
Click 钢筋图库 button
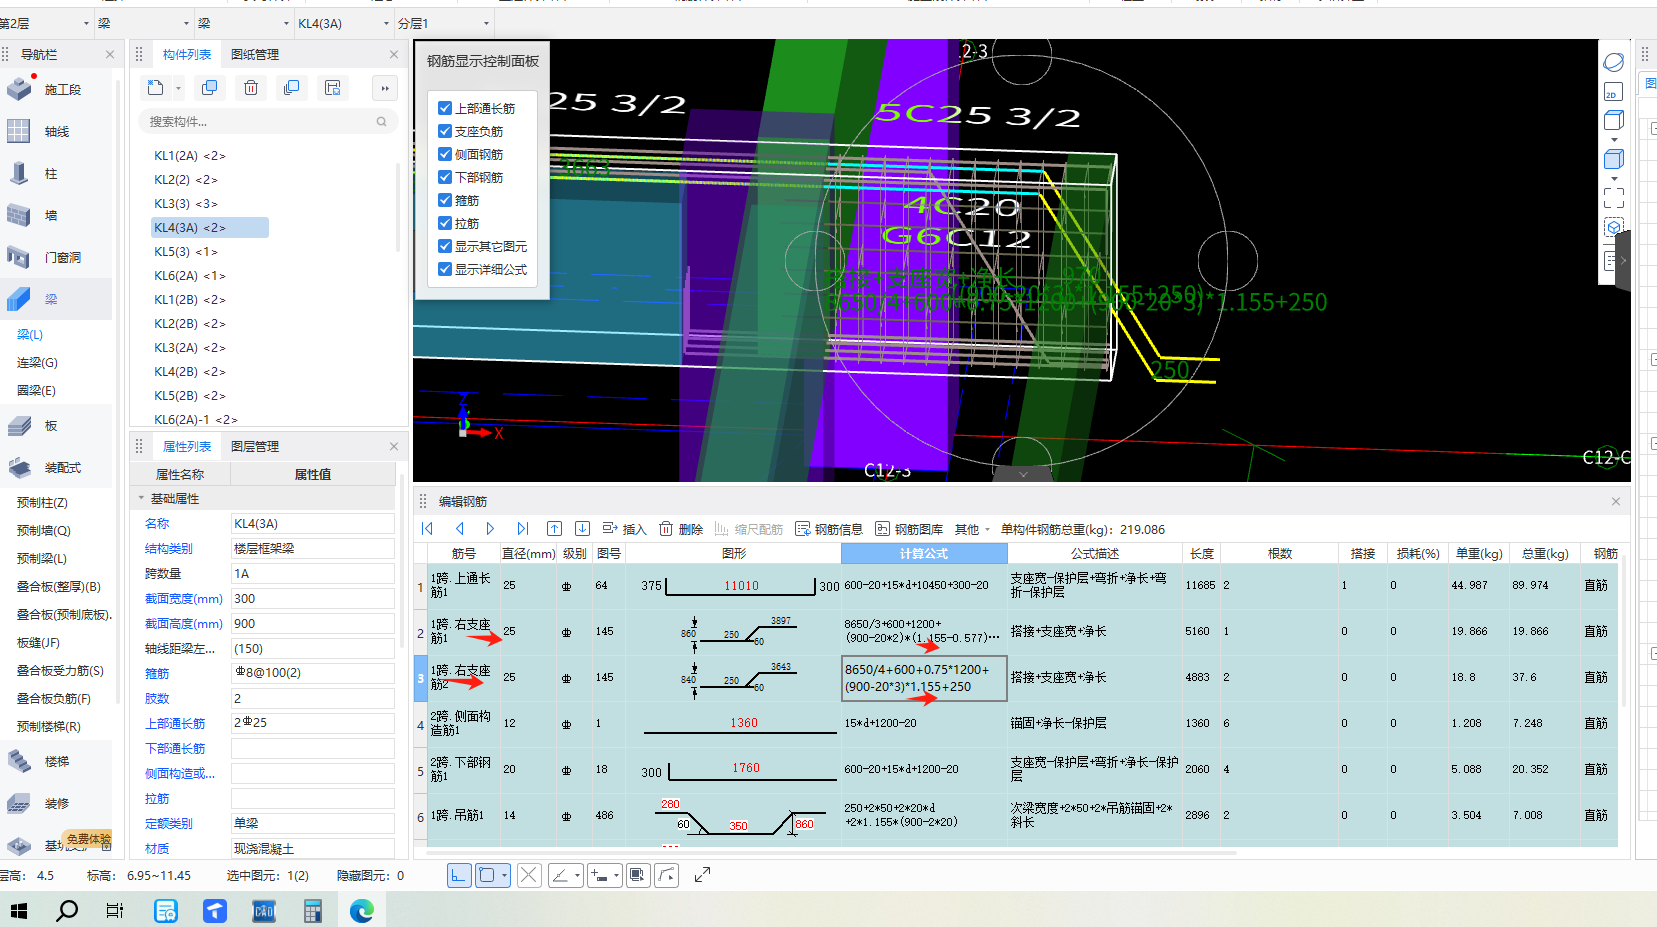(909, 529)
